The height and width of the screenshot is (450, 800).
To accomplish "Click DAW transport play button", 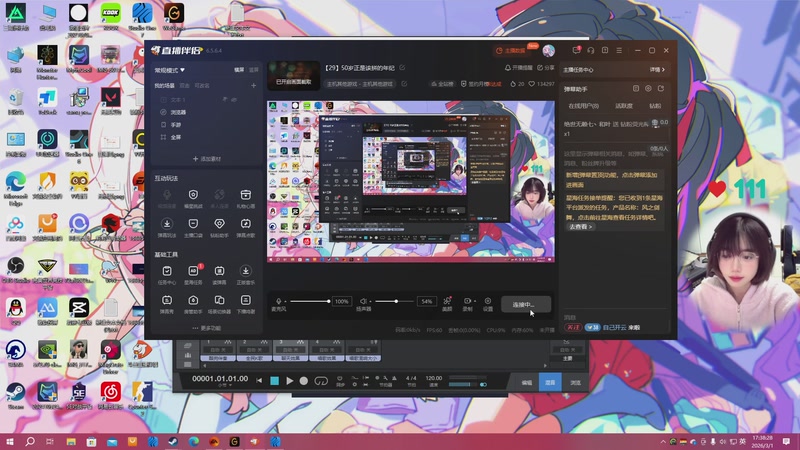I will 289,381.
